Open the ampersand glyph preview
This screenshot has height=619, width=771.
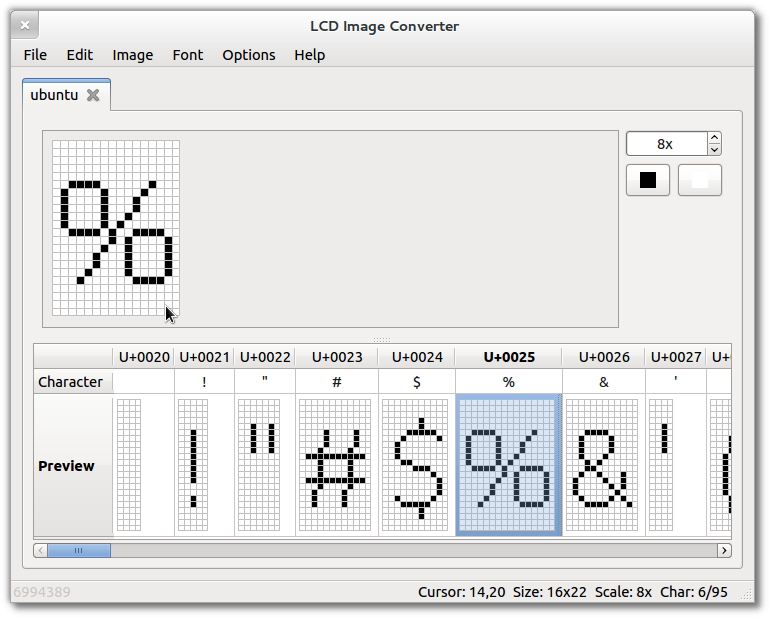pyautogui.click(x=602, y=465)
